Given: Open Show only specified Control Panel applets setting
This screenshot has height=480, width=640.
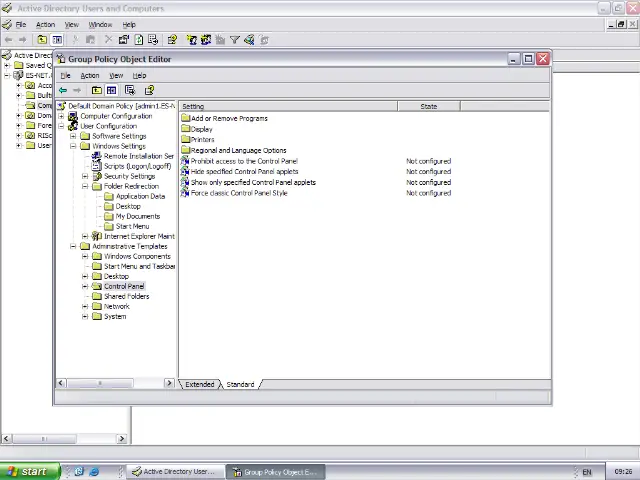Looking at the screenshot, I should click(x=253, y=182).
